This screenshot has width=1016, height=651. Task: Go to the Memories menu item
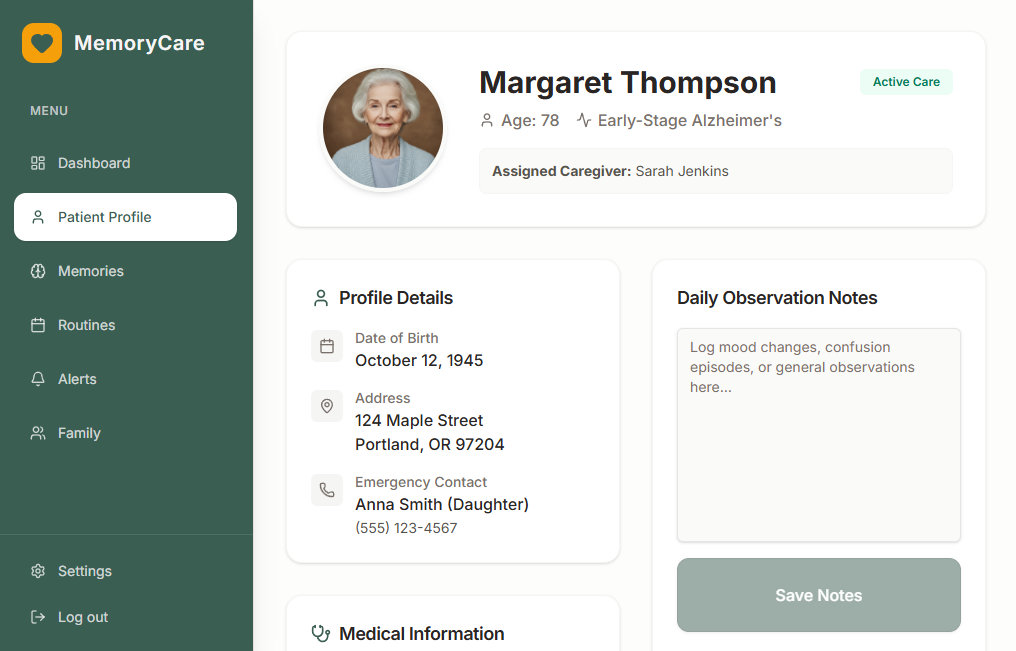(91, 271)
